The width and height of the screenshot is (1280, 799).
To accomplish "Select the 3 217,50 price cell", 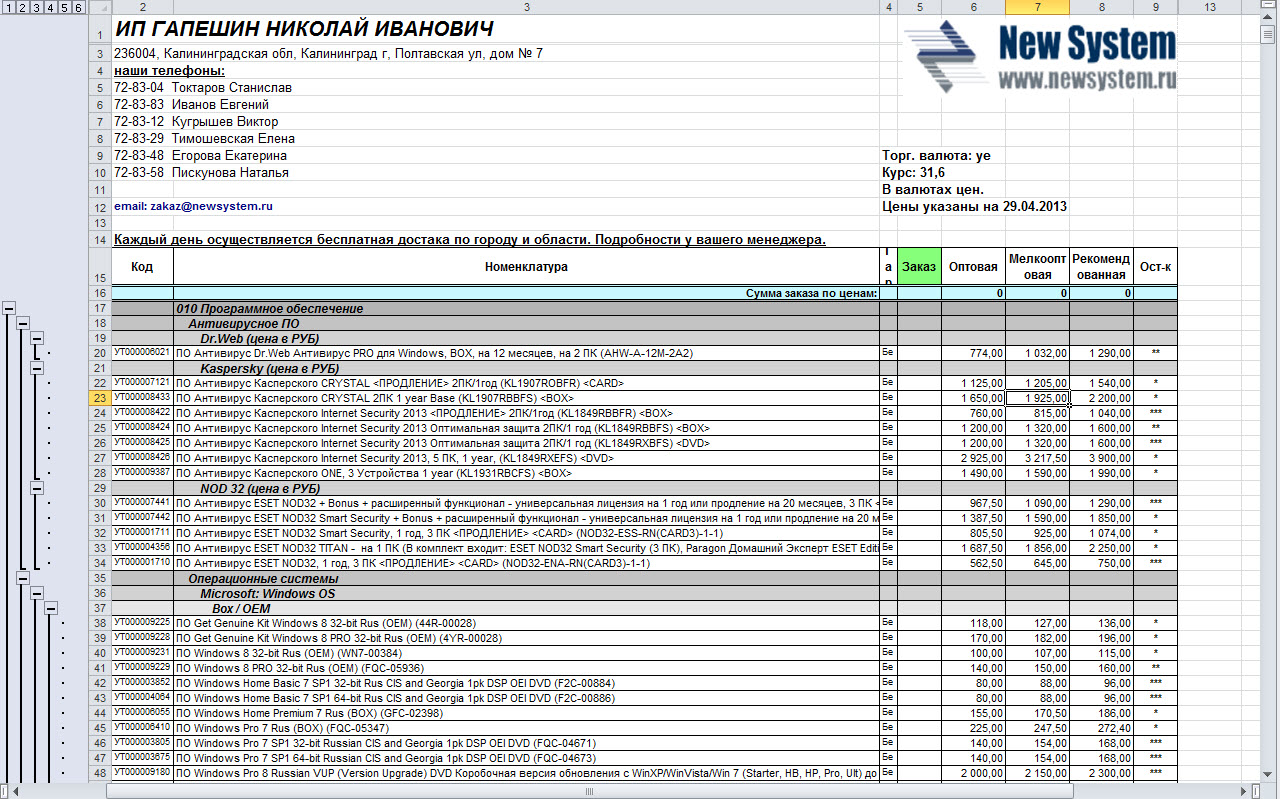I will click(1037, 458).
